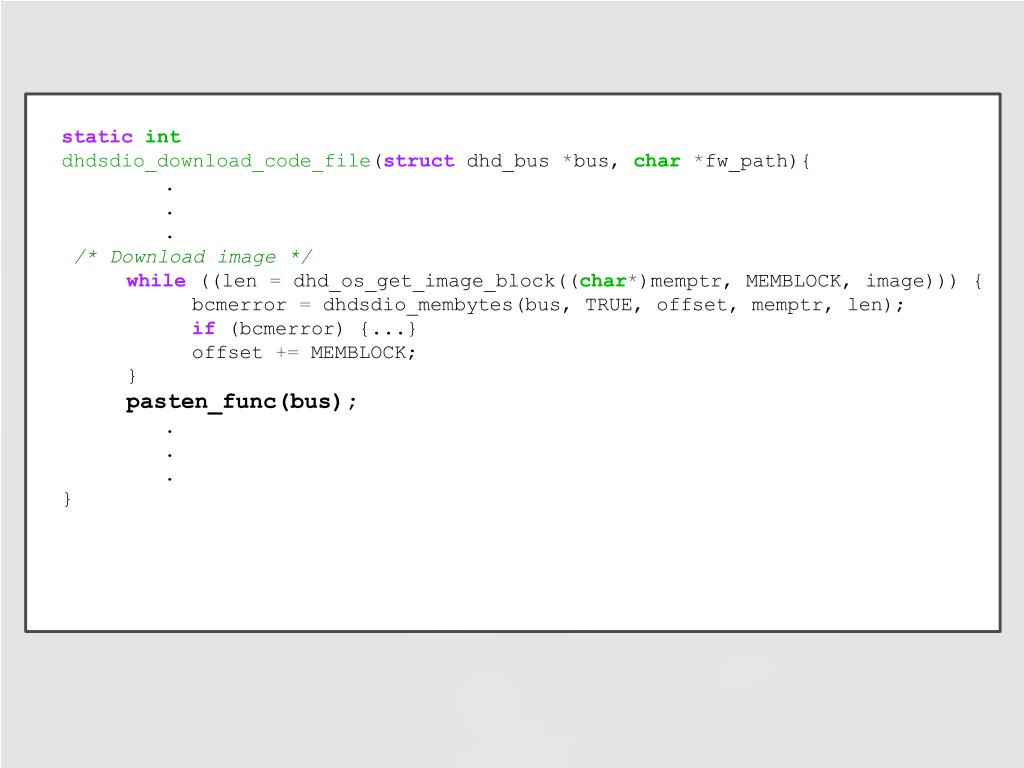Click the '*fw_path' parameter
The height and width of the screenshot is (768, 1024).
pos(744,161)
